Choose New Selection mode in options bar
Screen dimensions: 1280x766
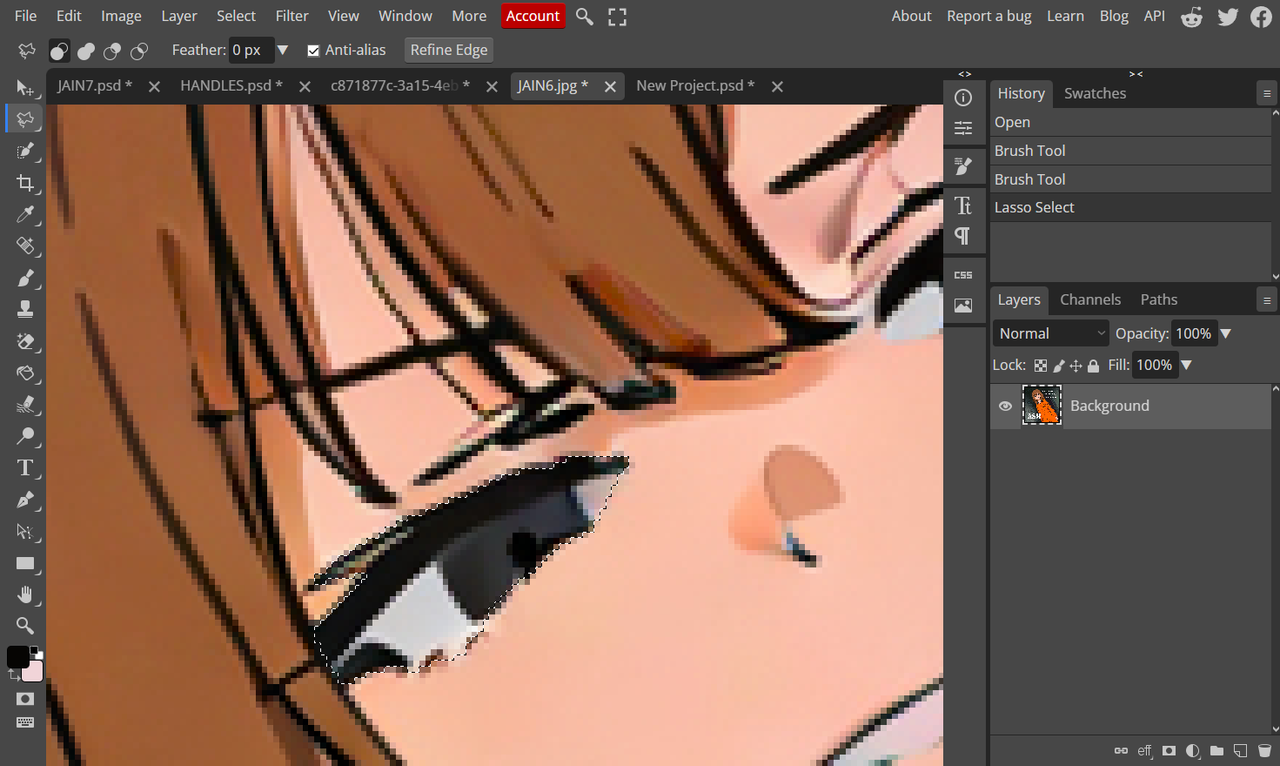[x=60, y=50]
